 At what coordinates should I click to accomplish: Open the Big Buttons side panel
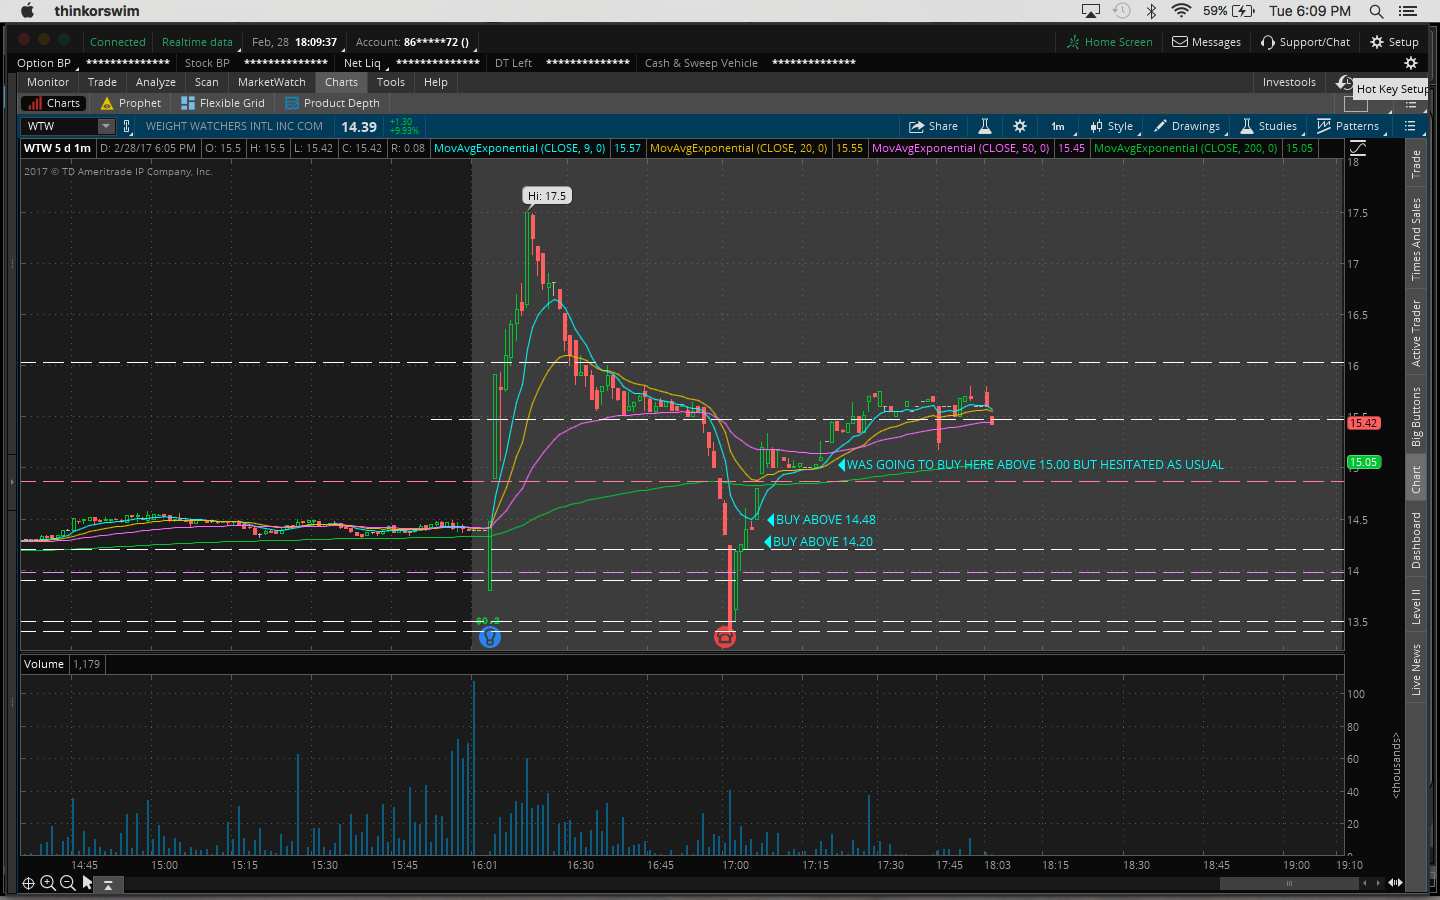tap(1416, 417)
